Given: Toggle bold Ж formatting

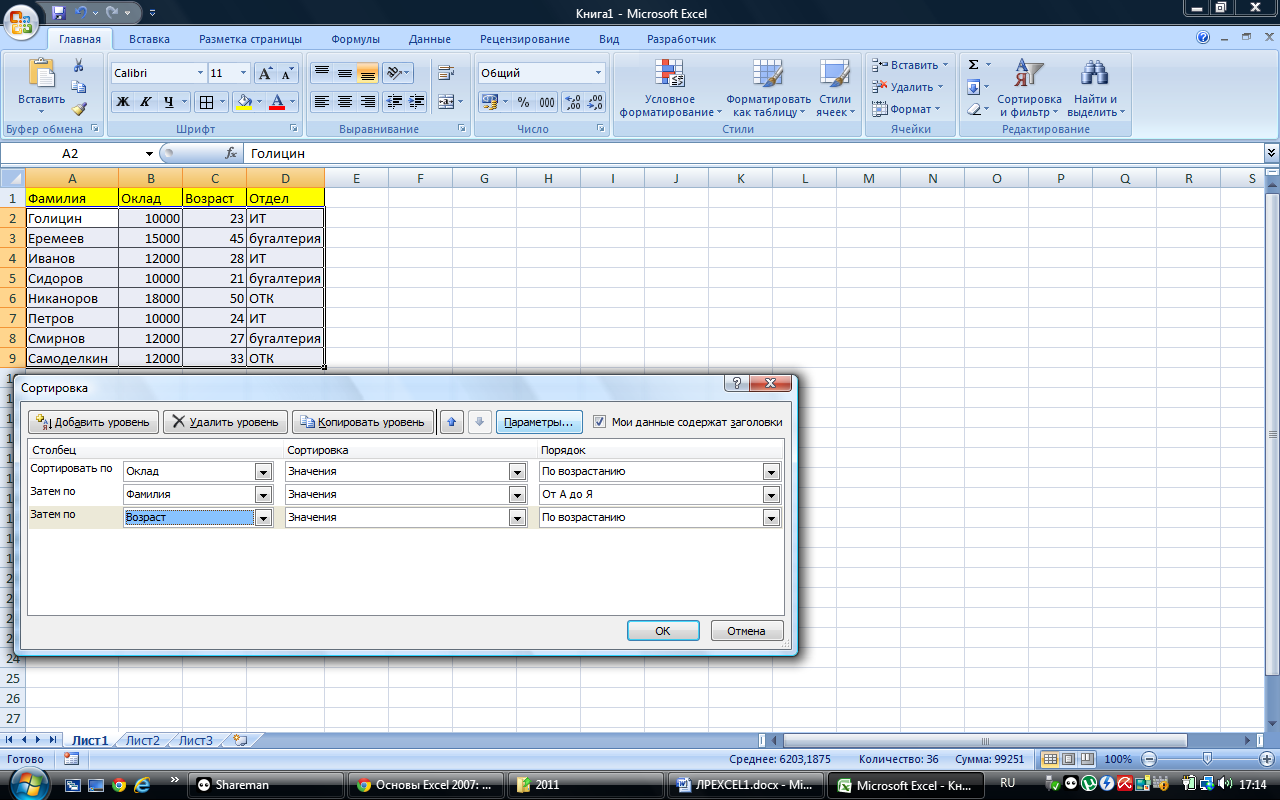Looking at the screenshot, I should [x=122, y=101].
